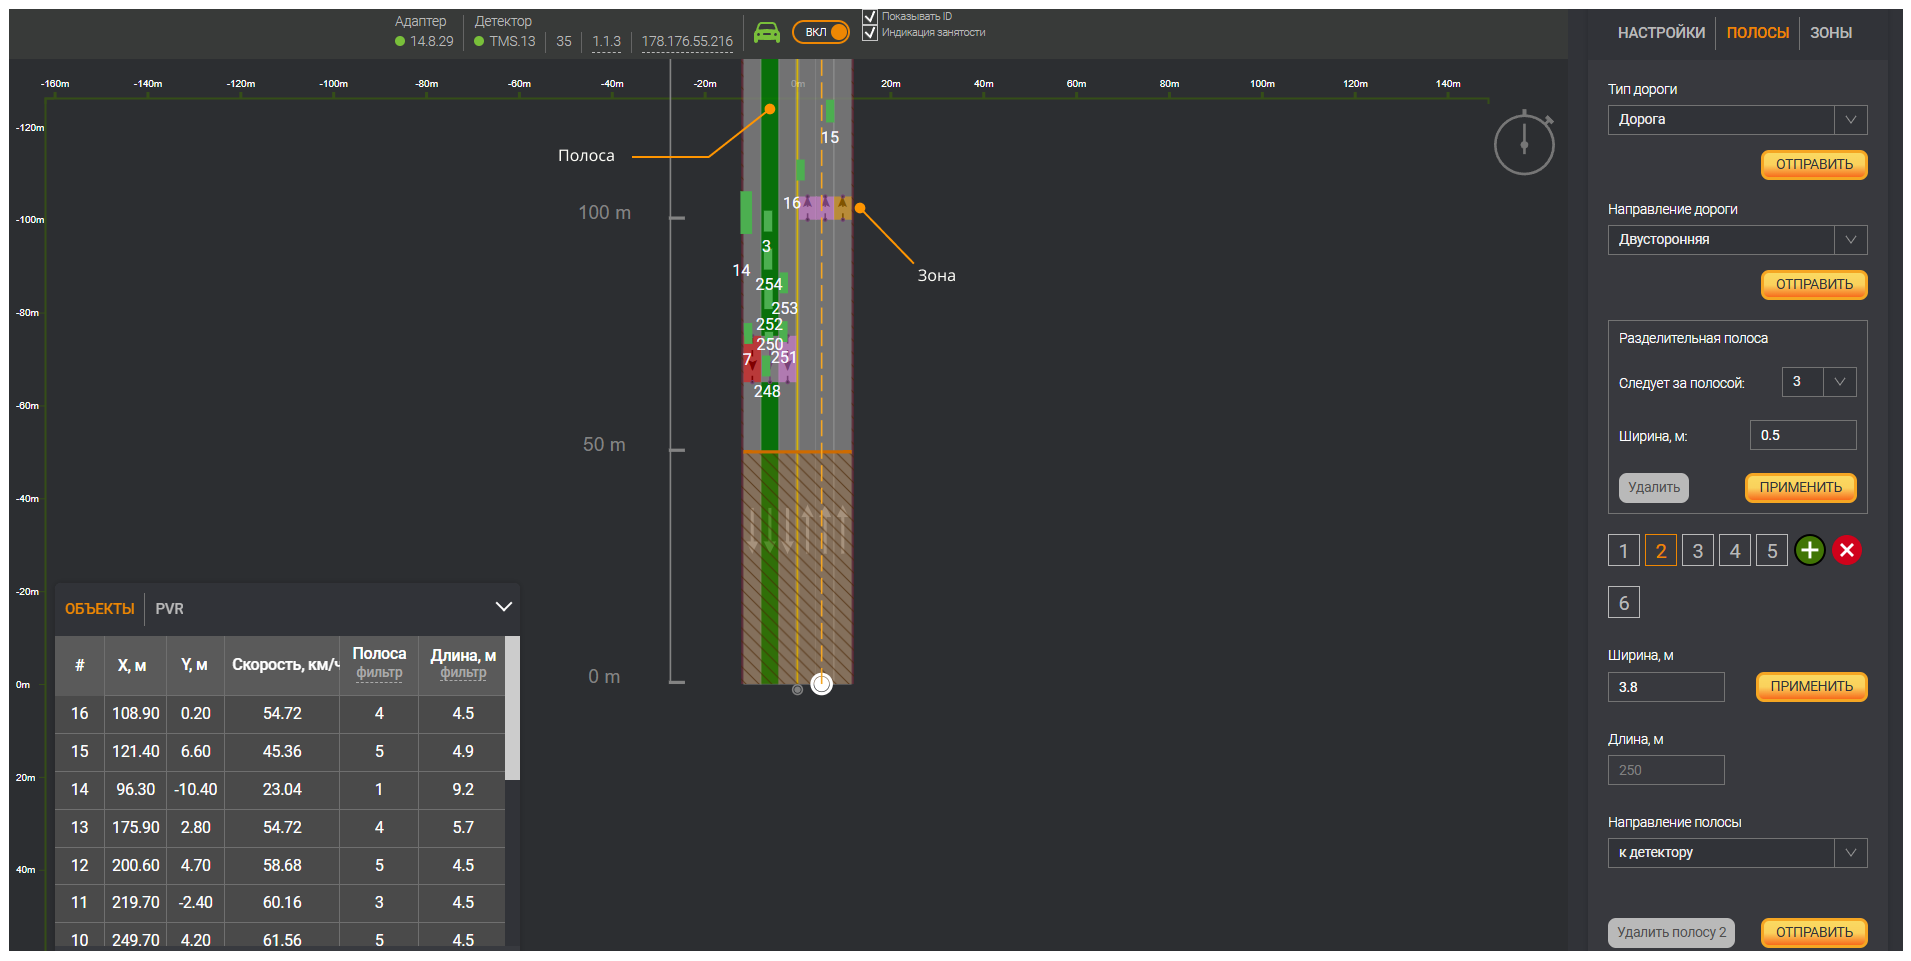Image resolution: width=1911 pixels, height=961 pixels.
Task: Click the stopwatch timer icon
Action: click(1524, 143)
